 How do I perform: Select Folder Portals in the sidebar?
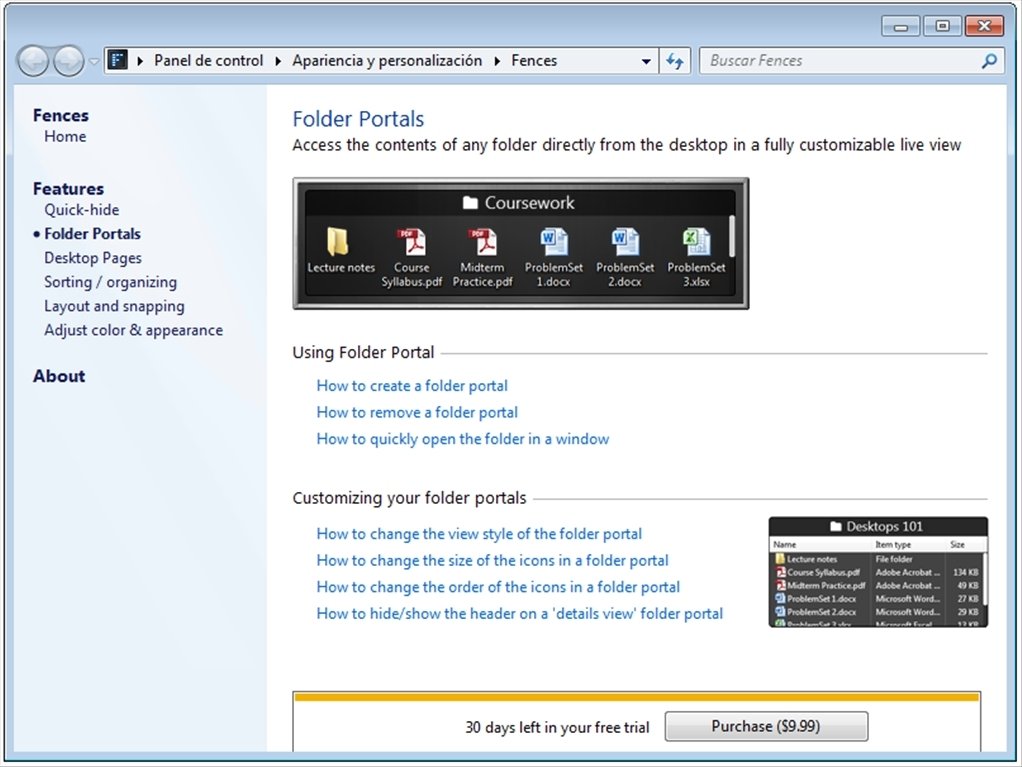[93, 233]
